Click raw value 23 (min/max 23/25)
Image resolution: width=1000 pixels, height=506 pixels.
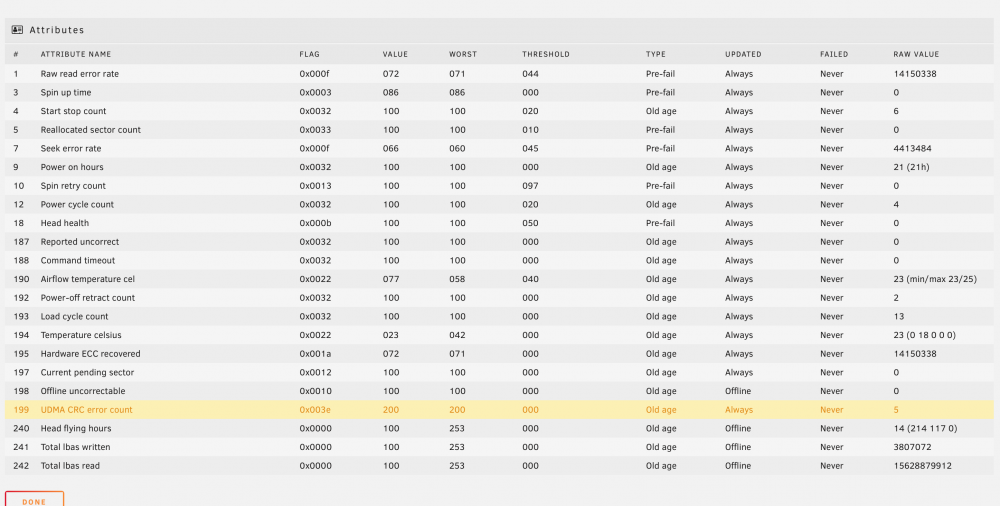pyautogui.click(x=935, y=279)
